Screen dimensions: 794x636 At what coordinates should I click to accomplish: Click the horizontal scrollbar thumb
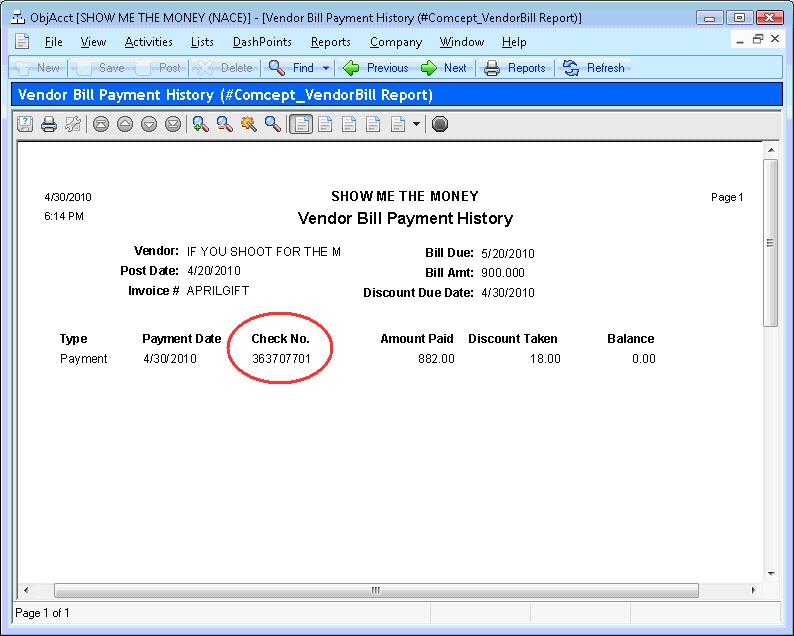pyautogui.click(x=375, y=590)
